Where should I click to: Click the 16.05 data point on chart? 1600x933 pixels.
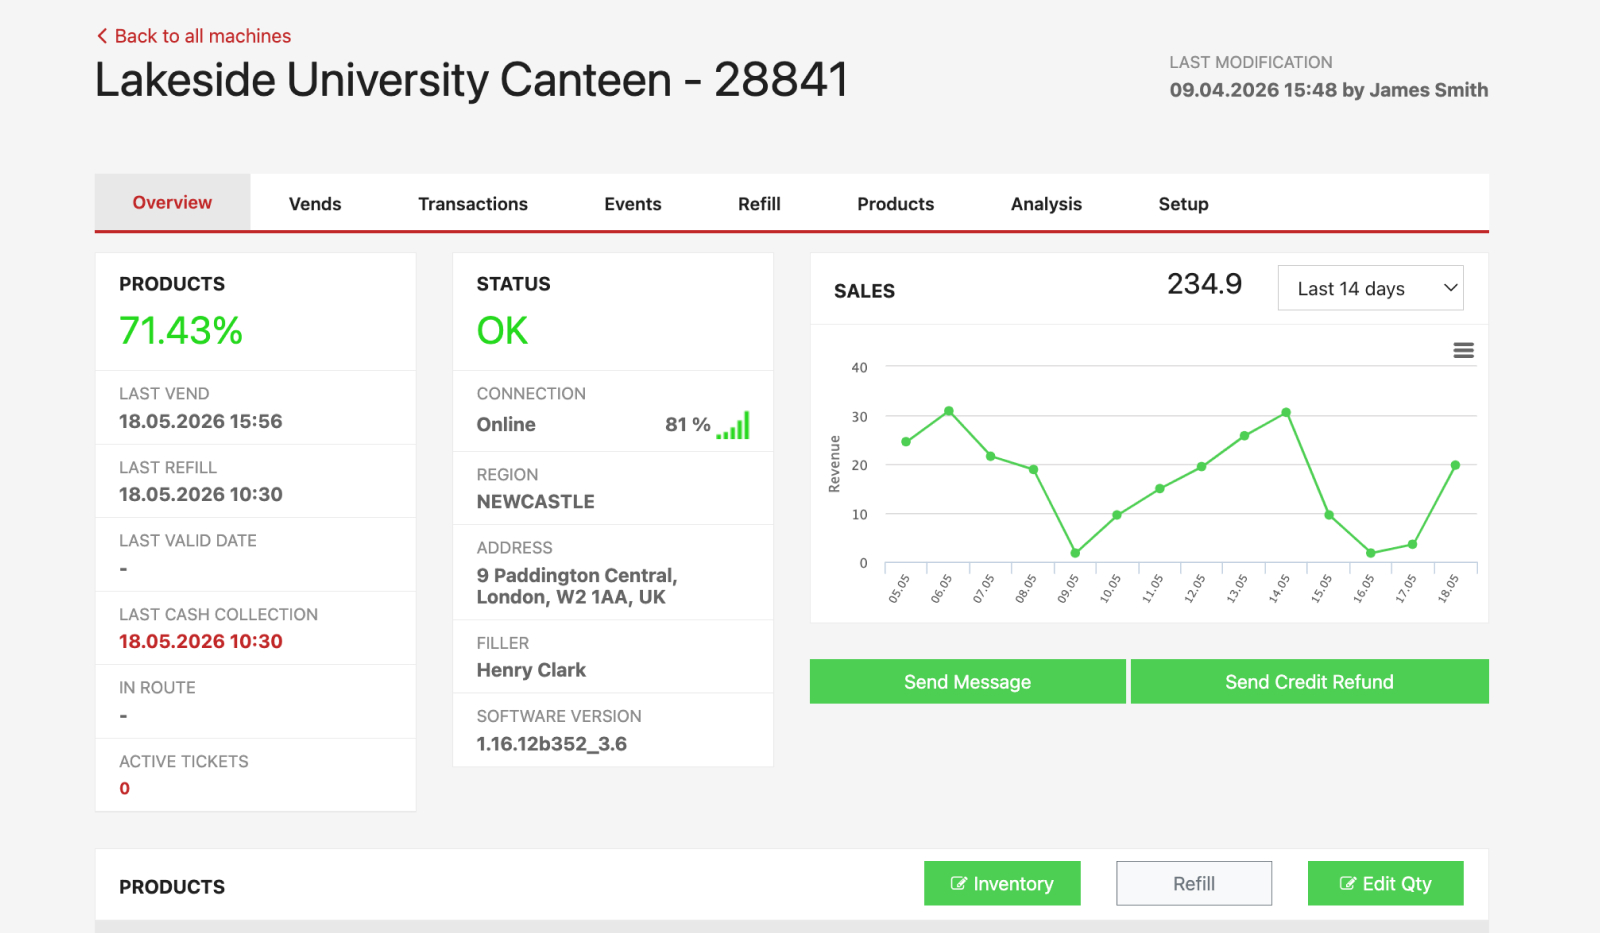[1371, 553]
